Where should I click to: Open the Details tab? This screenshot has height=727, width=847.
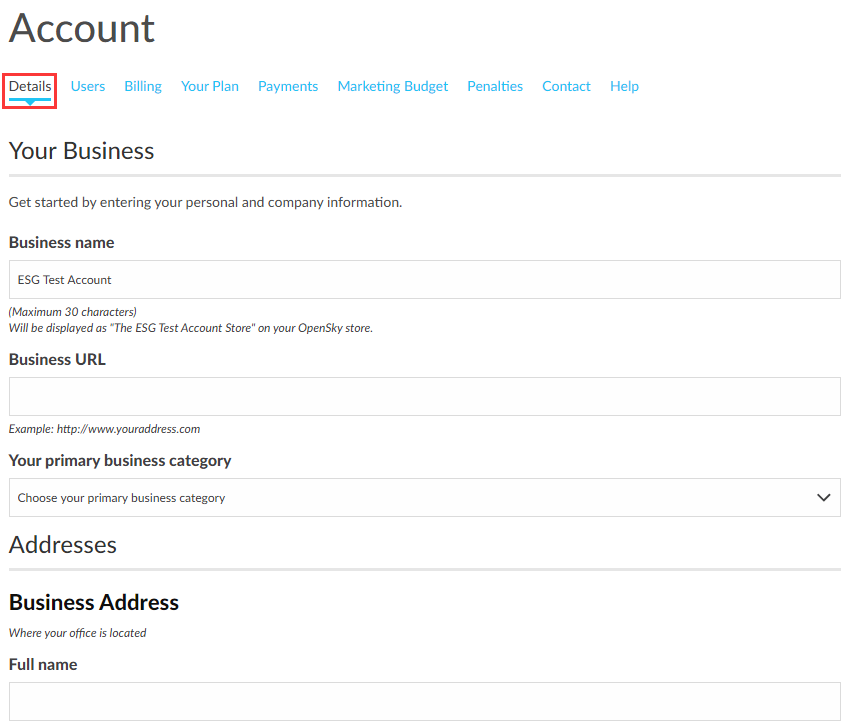pyautogui.click(x=30, y=87)
